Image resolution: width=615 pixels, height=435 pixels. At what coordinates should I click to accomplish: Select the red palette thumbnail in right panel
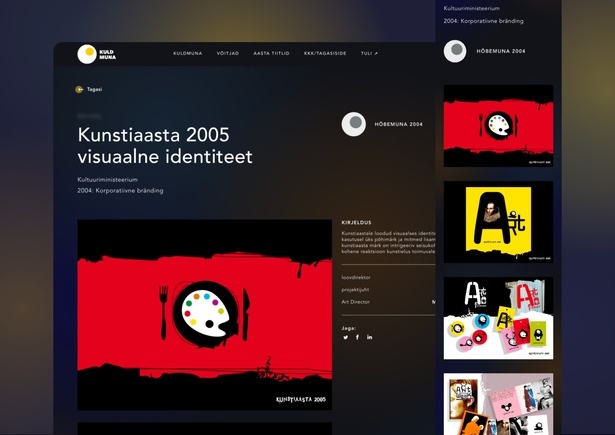point(498,124)
